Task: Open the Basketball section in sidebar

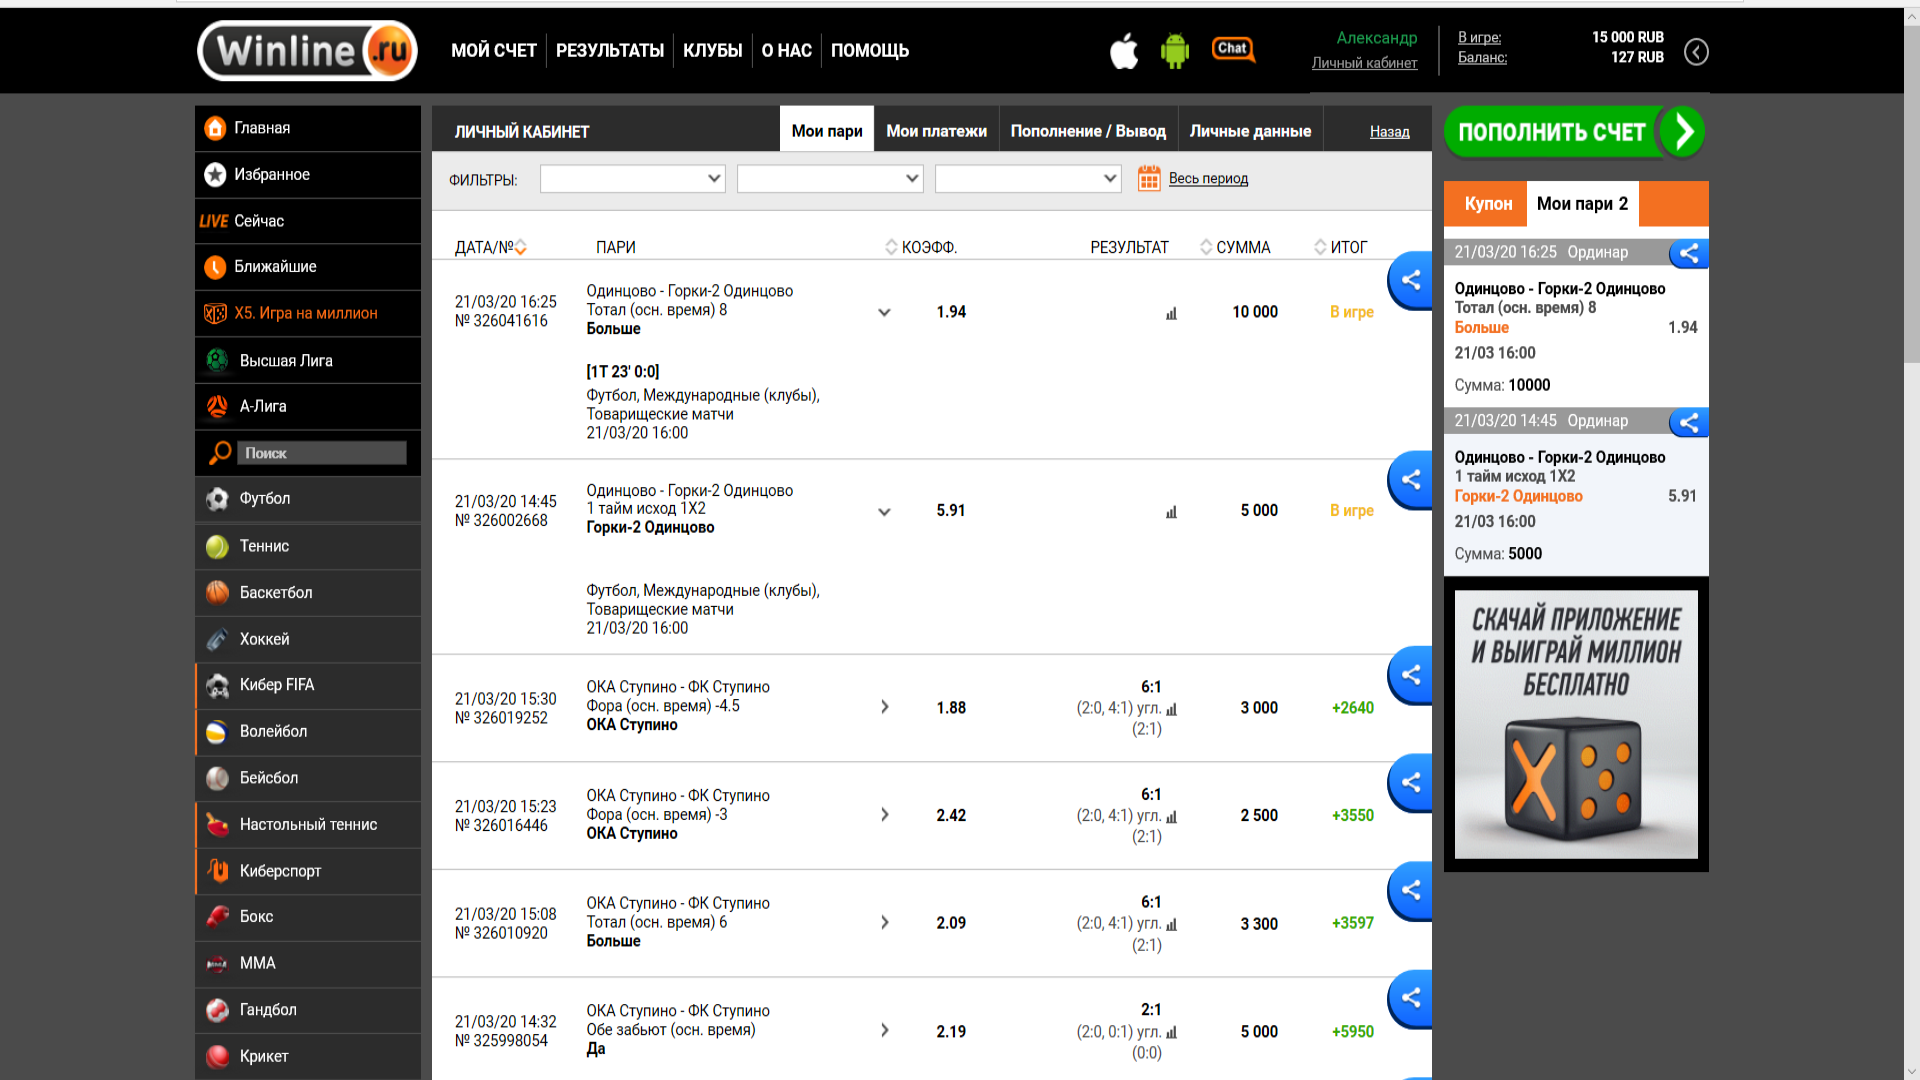Action: [276, 593]
